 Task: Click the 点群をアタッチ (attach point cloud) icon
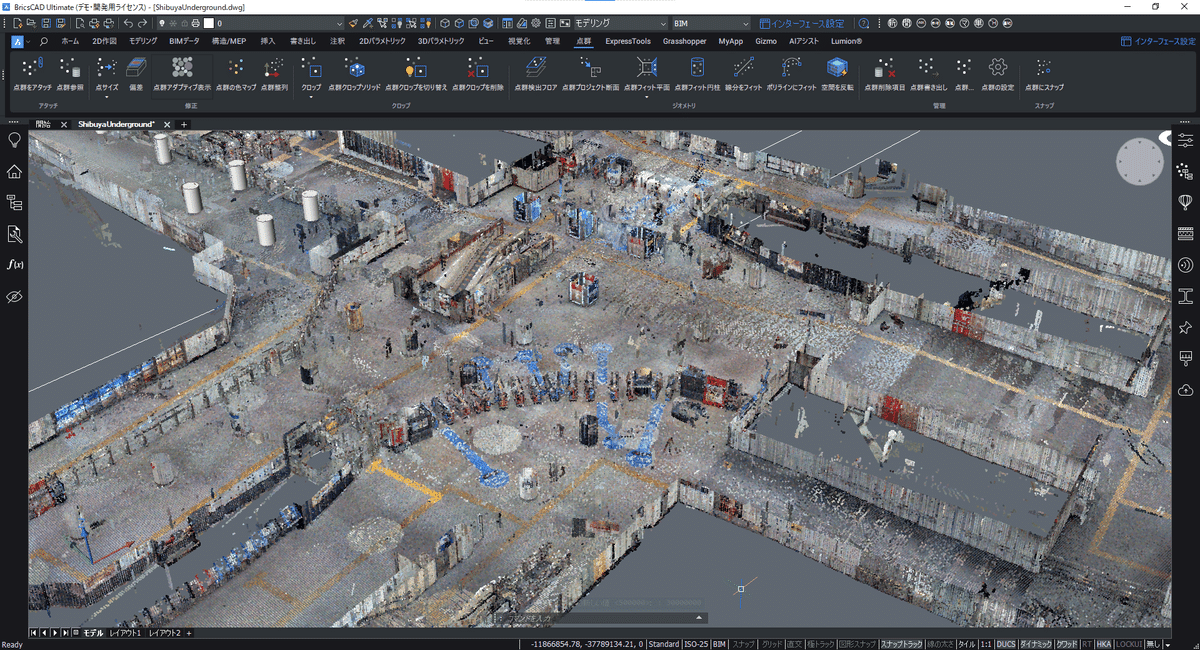(x=32, y=68)
